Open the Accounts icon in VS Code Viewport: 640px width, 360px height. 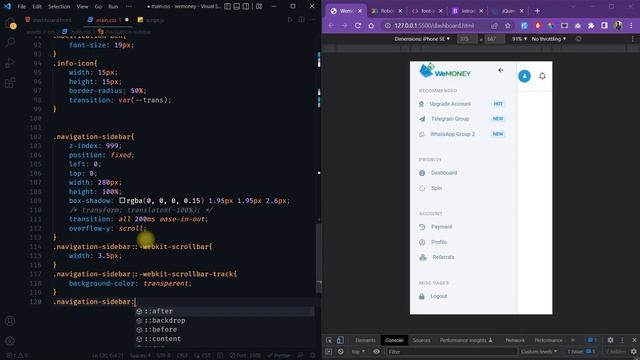click(10, 321)
